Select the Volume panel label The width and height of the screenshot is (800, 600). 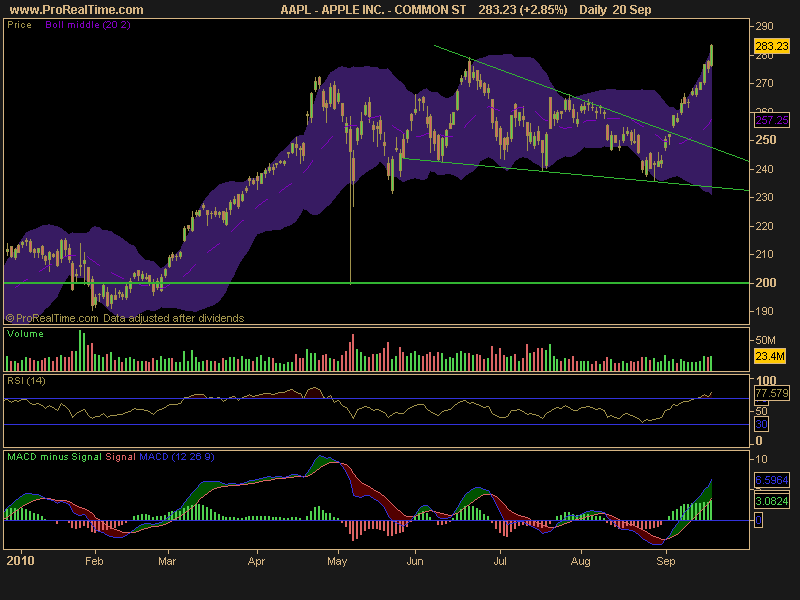[26, 334]
